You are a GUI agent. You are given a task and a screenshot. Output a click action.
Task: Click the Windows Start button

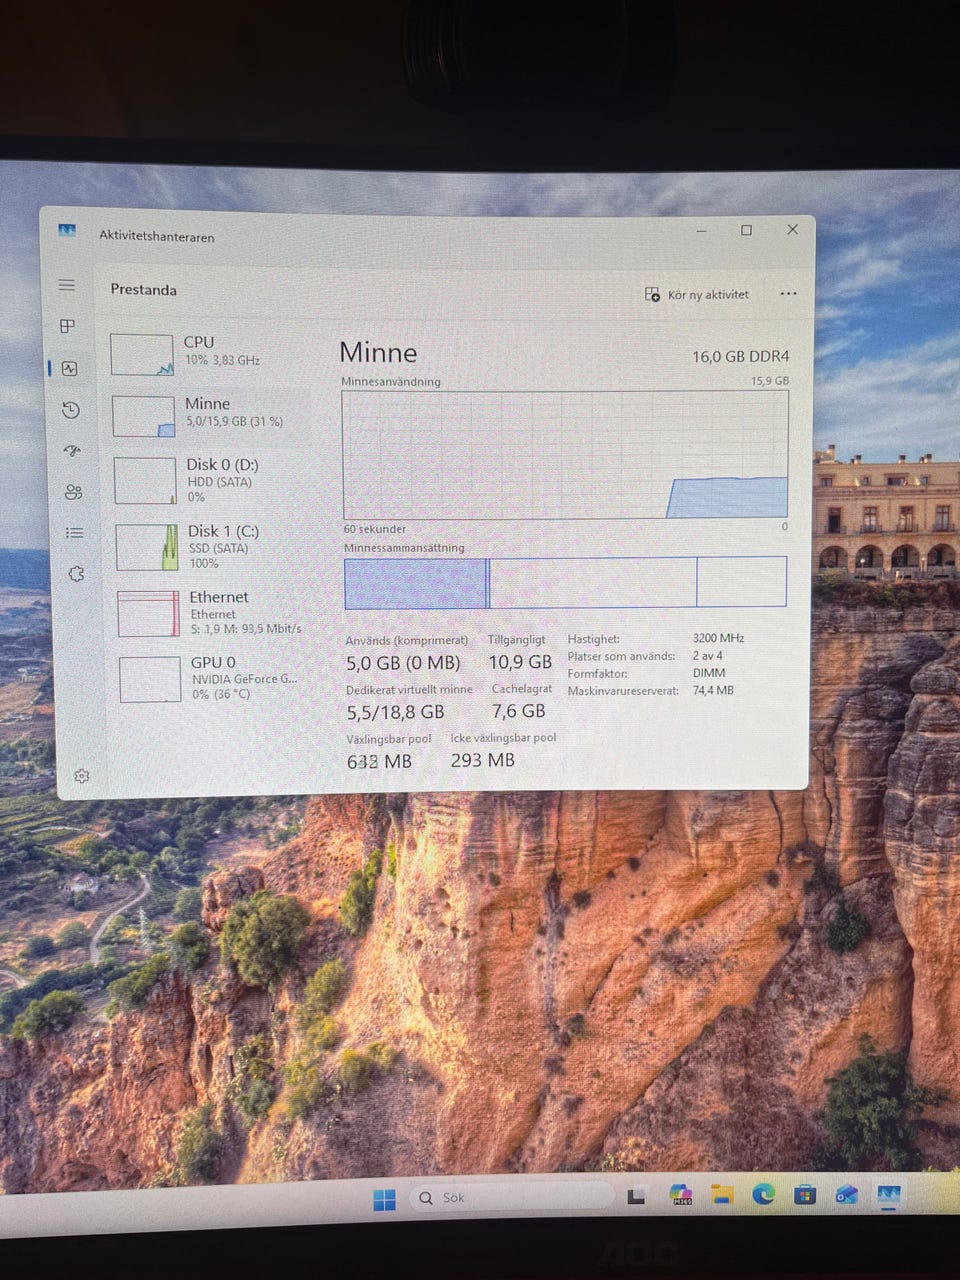[384, 1199]
